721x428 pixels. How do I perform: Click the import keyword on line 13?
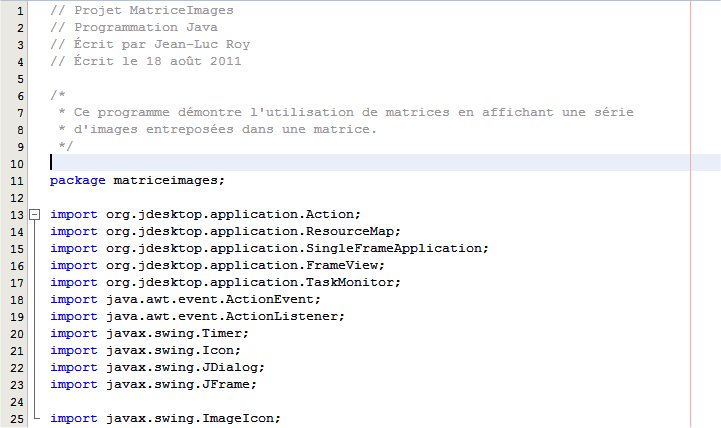pos(74,215)
